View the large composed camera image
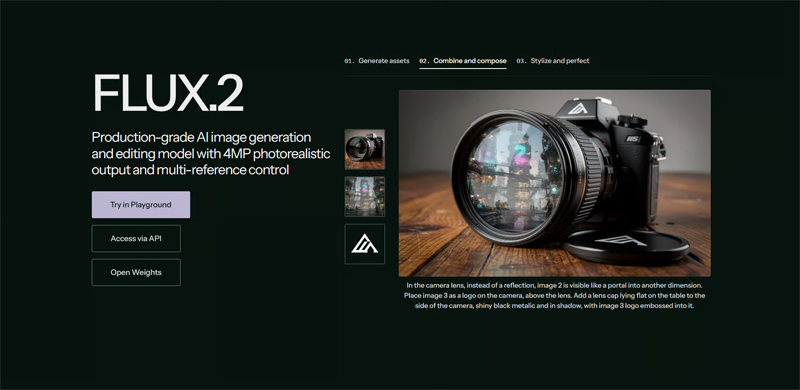The height and width of the screenshot is (390, 800). tap(555, 183)
